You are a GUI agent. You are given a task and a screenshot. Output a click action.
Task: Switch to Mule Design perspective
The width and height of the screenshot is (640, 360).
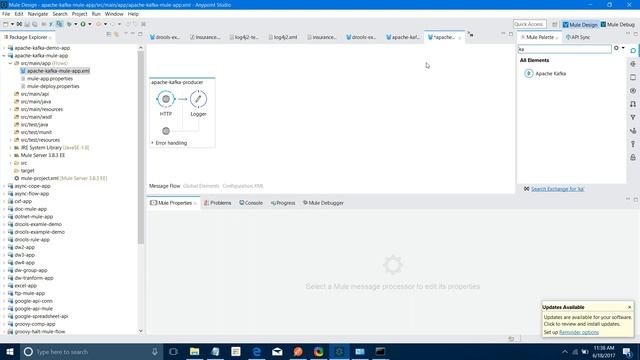point(580,24)
